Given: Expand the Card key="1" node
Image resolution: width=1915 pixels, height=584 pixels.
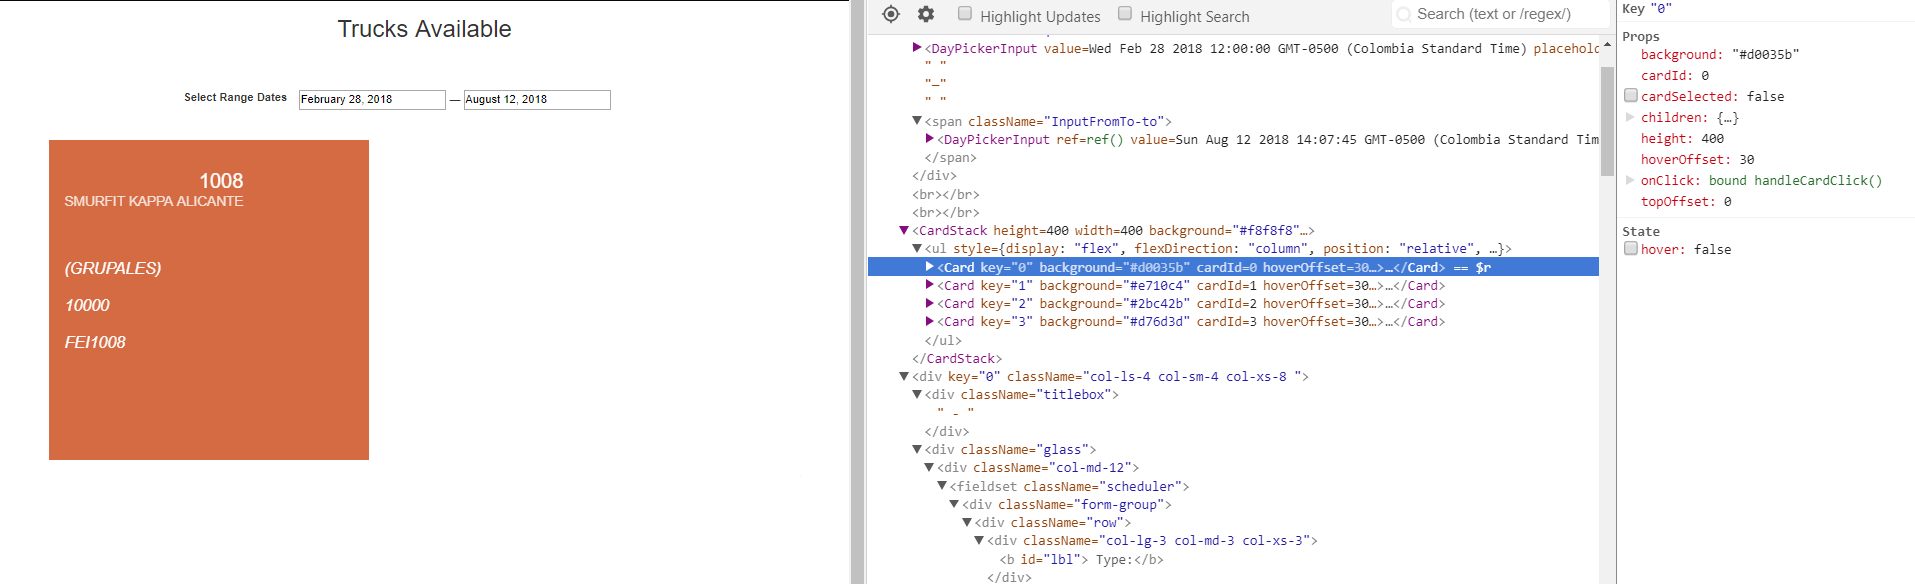Looking at the screenshot, I should [x=930, y=285].
